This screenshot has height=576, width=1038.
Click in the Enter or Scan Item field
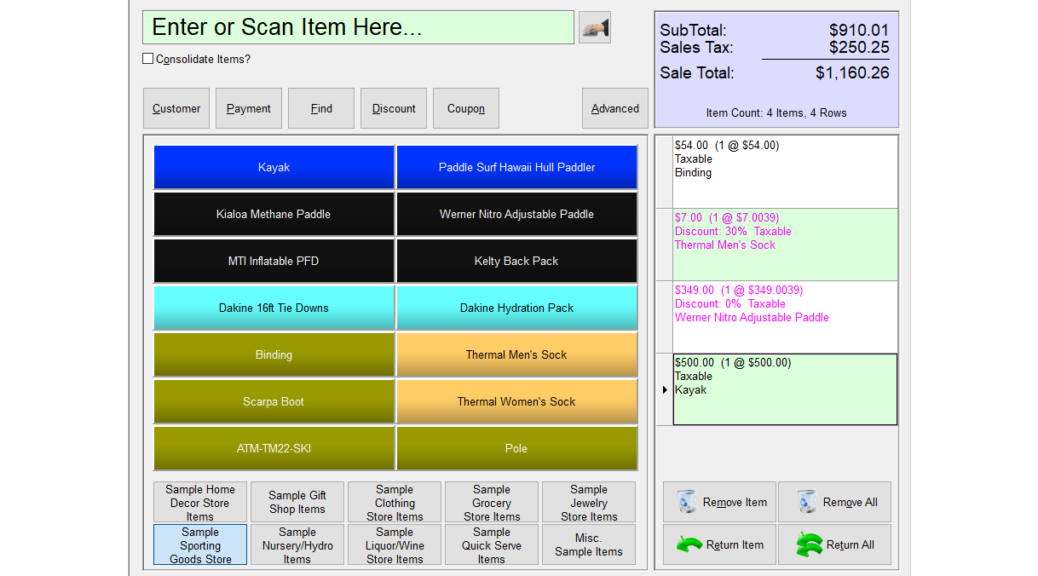[x=358, y=28]
